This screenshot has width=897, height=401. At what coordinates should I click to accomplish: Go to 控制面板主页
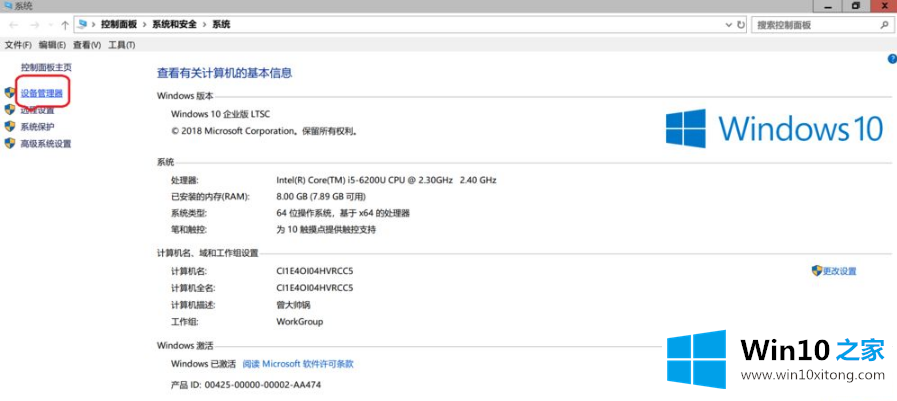pyautogui.click(x=46, y=67)
